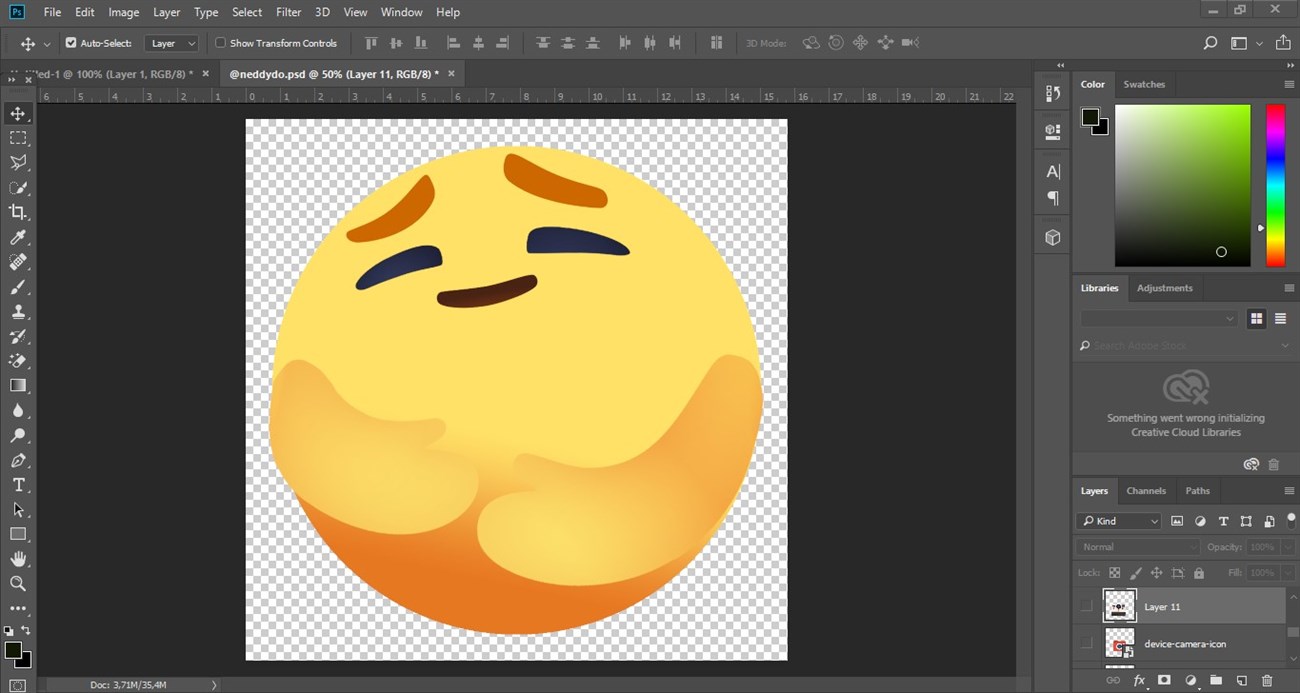Uncheck the Auto-Select checkbox
The height and width of the screenshot is (693, 1300).
click(x=71, y=43)
